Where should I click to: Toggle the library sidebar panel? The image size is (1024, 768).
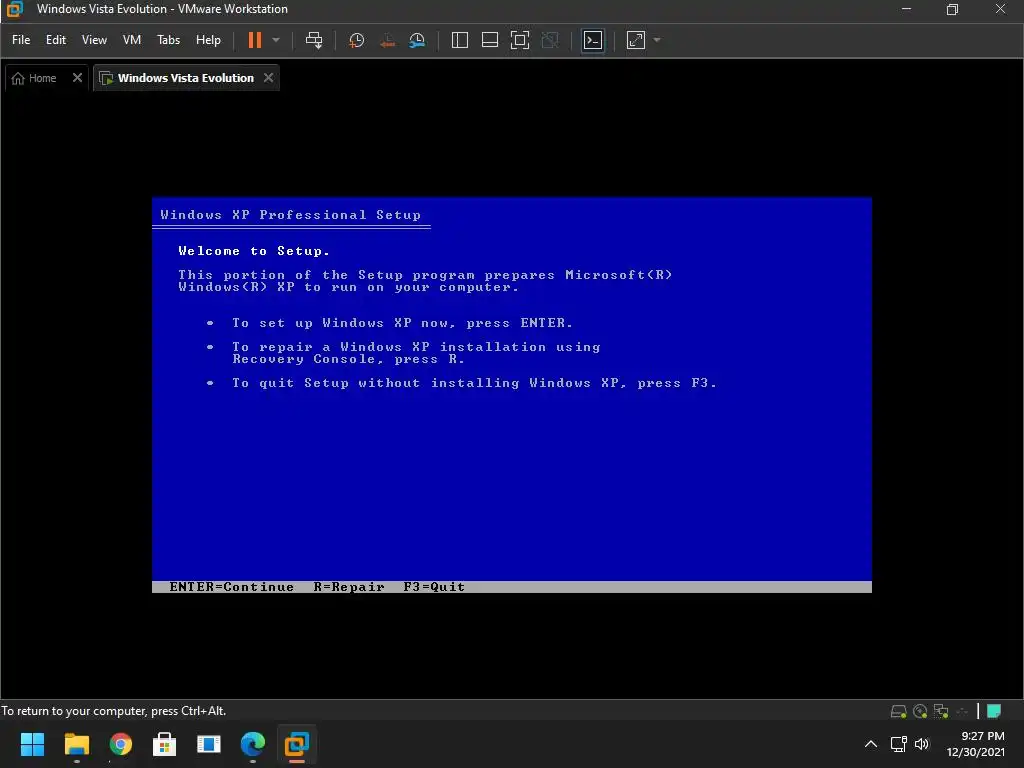[x=460, y=40]
